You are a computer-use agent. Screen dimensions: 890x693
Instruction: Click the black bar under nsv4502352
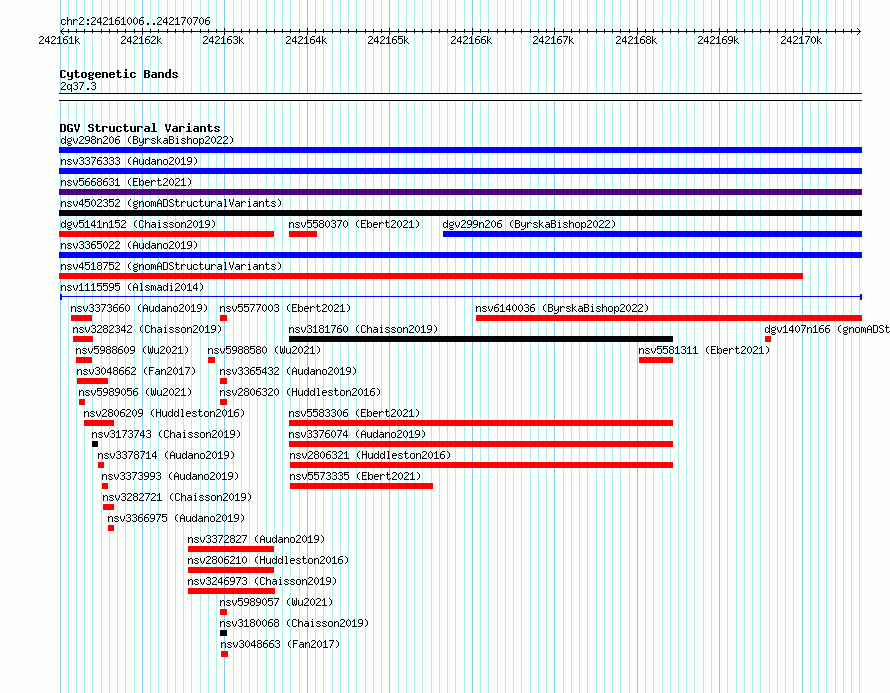(460, 213)
